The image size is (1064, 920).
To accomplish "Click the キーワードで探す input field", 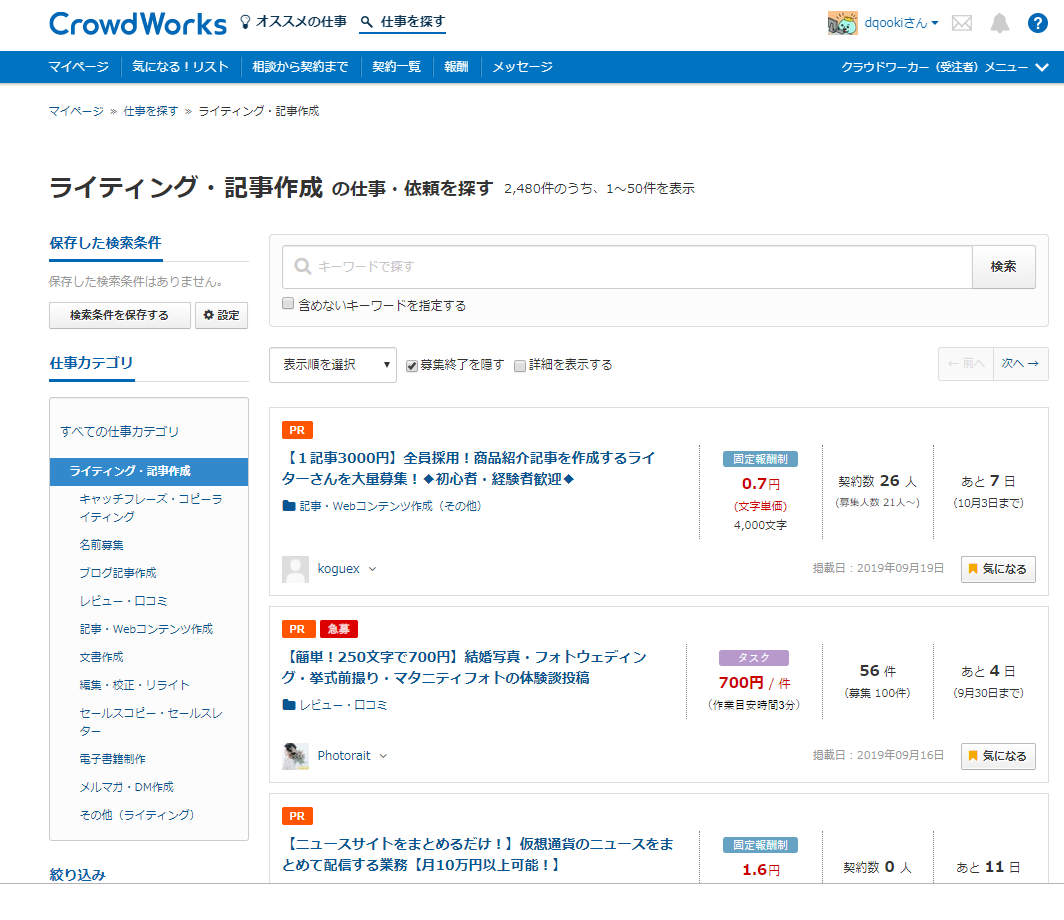I will [627, 267].
